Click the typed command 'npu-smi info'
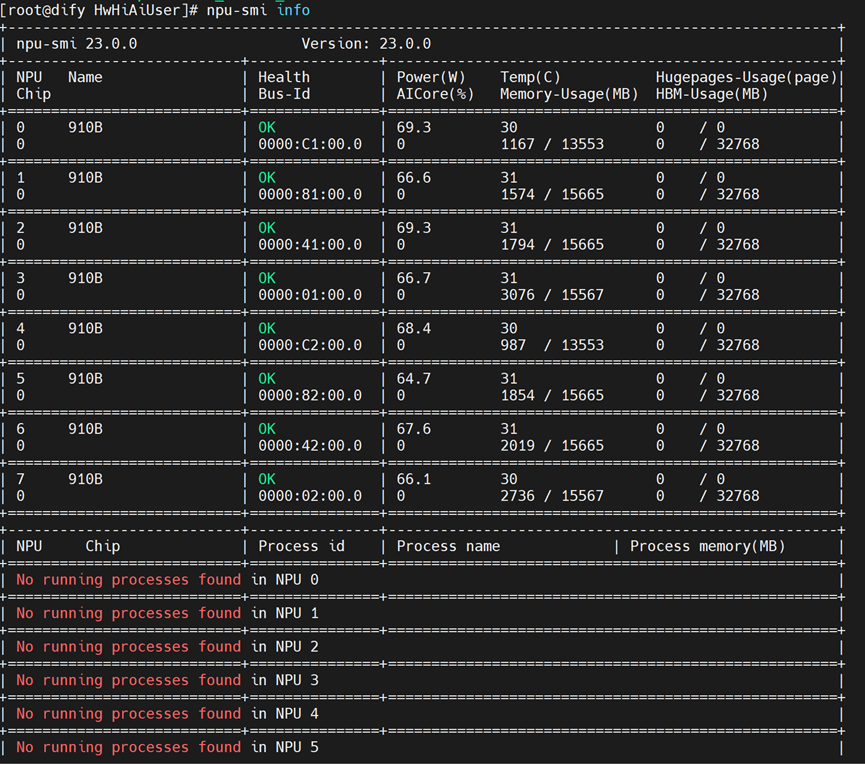865x764 pixels. [258, 10]
